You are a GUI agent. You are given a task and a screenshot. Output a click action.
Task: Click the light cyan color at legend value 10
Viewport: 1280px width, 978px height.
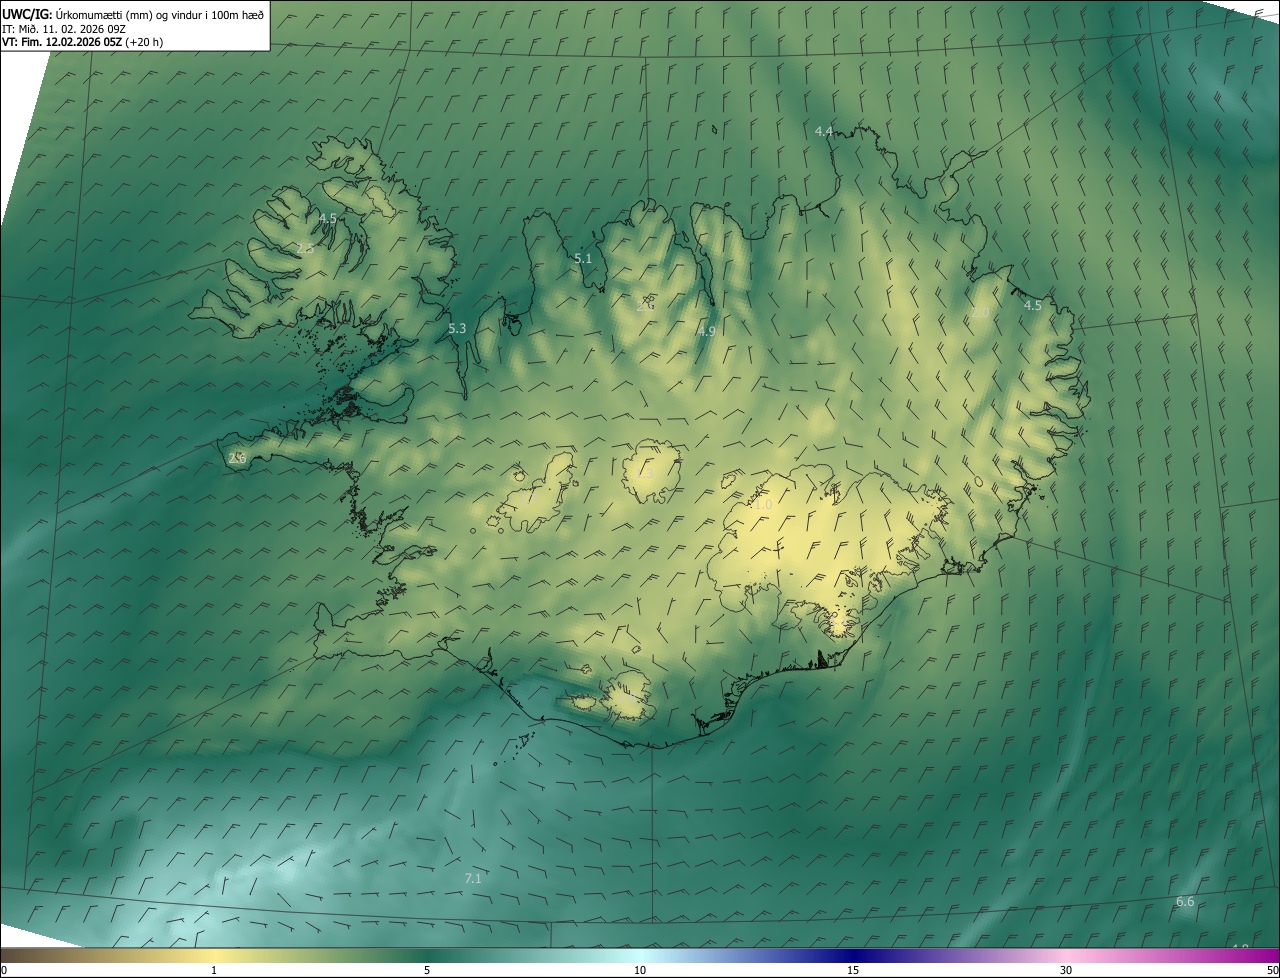tap(640, 956)
